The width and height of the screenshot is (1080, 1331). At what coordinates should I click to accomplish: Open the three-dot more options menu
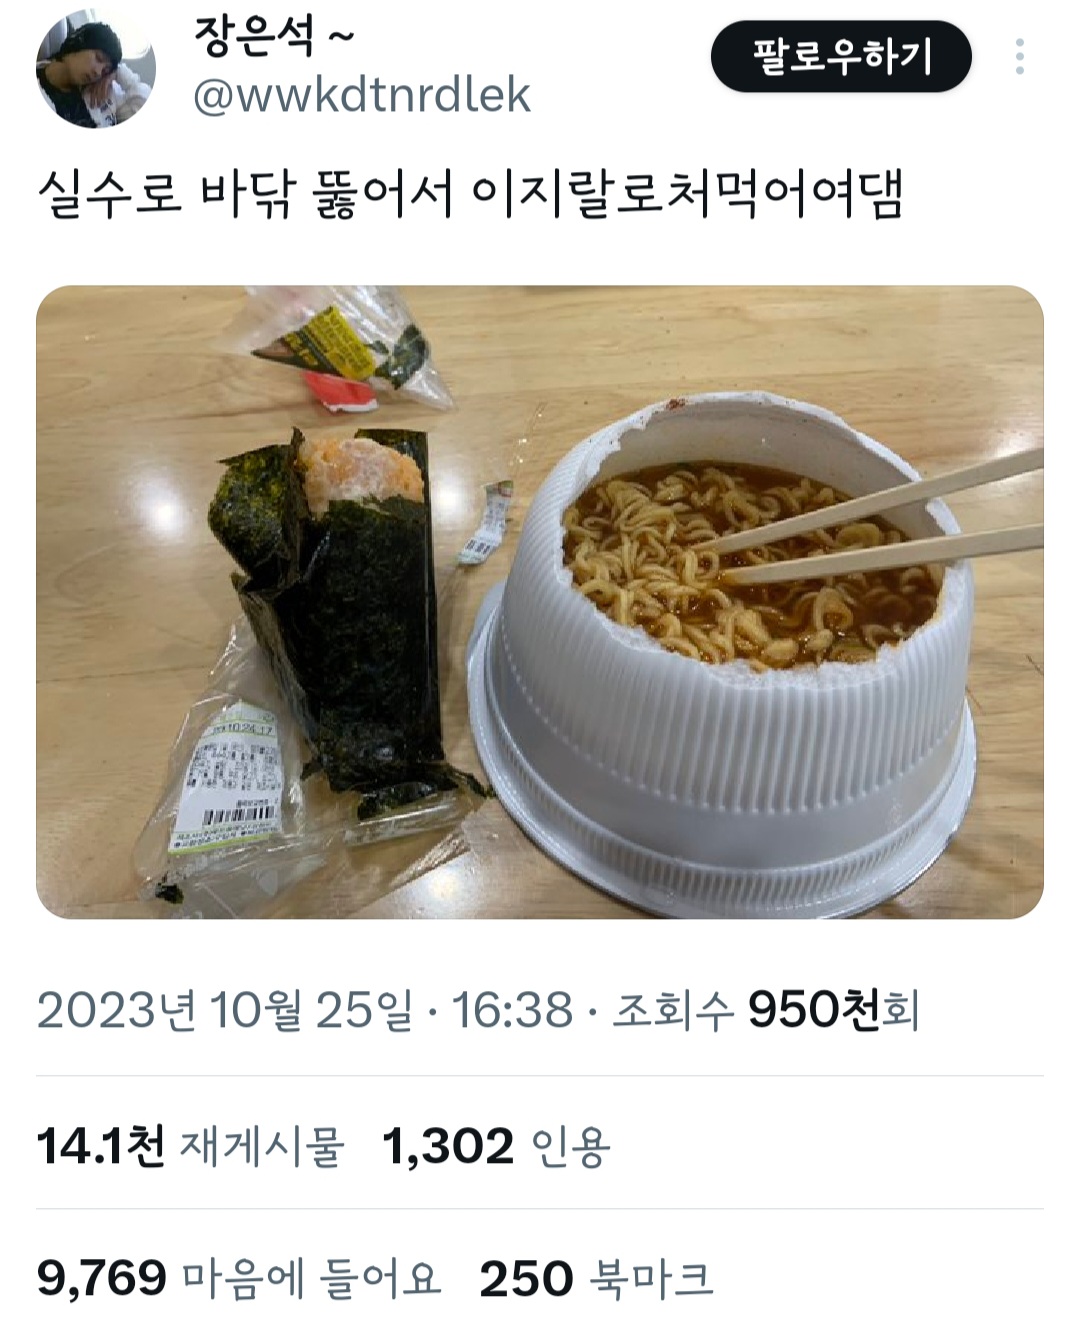tap(1019, 57)
